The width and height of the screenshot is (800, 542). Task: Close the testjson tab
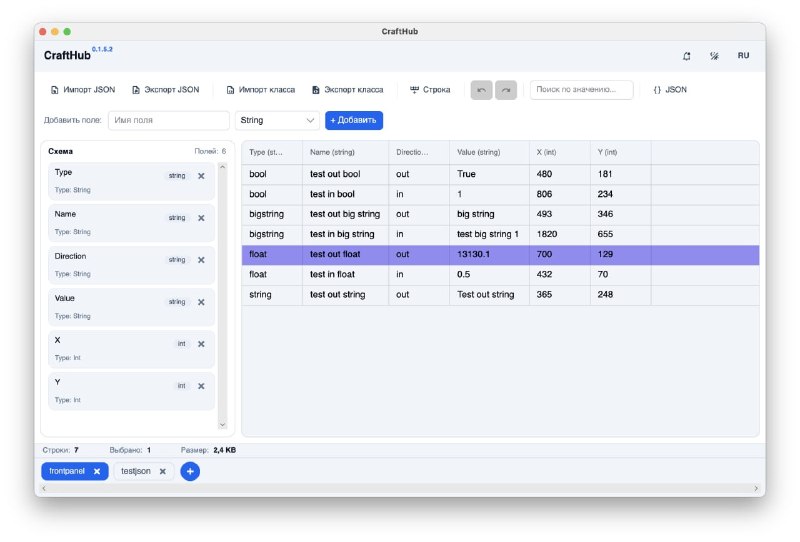click(x=163, y=472)
